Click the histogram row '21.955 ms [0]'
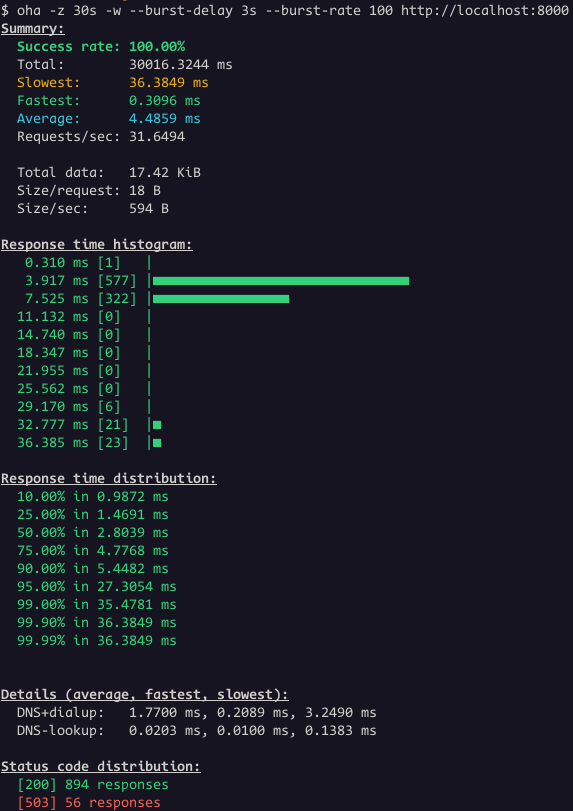This screenshot has height=811, width=573. (x=84, y=371)
